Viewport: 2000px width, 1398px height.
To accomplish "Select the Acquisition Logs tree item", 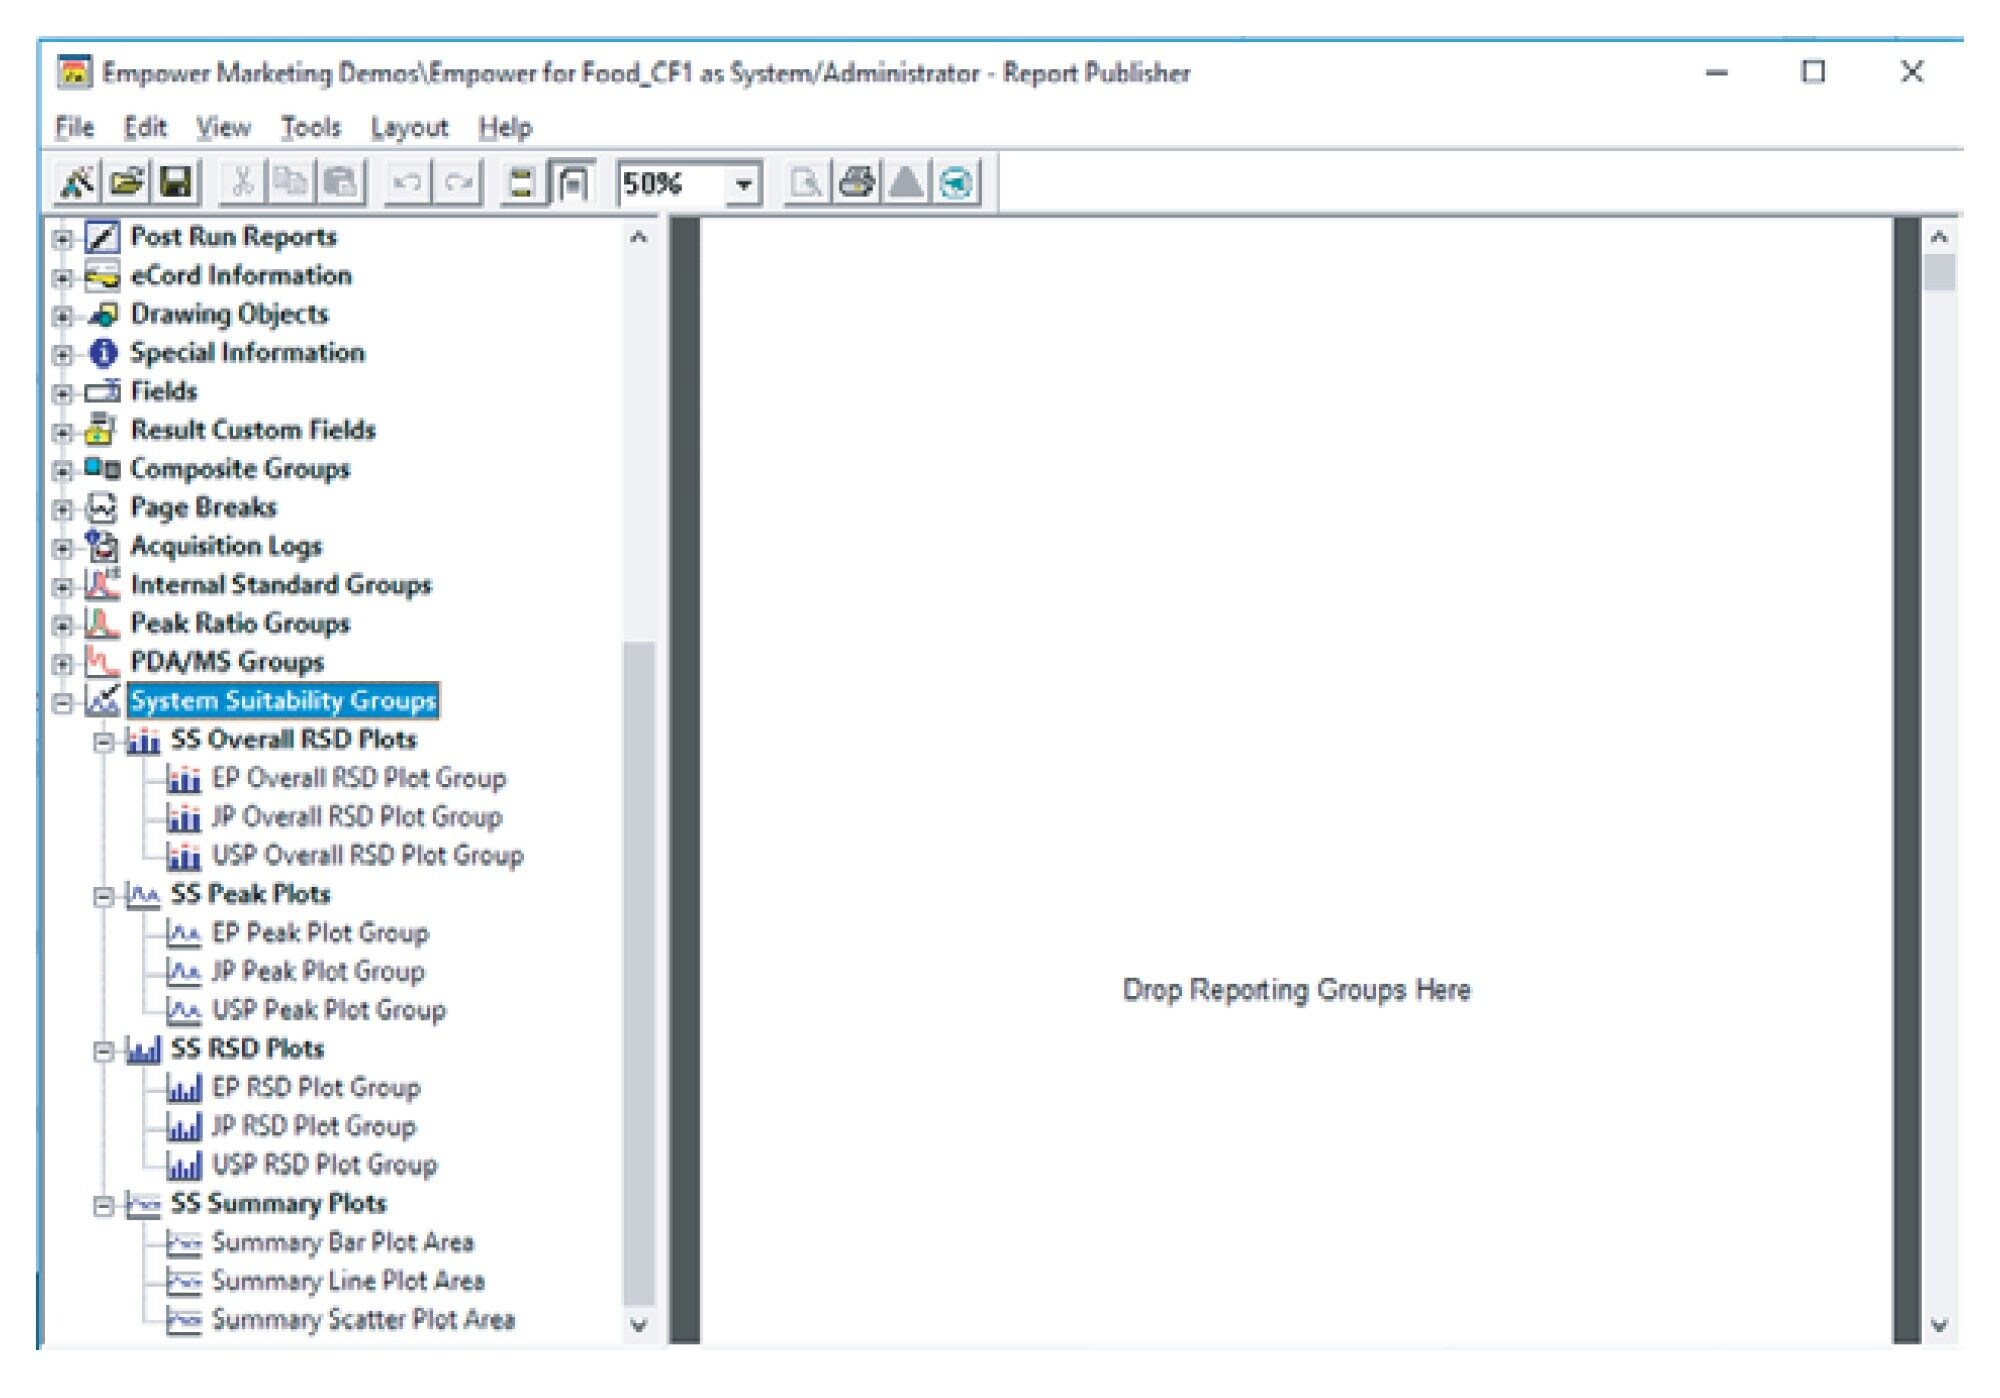I will click(x=227, y=546).
